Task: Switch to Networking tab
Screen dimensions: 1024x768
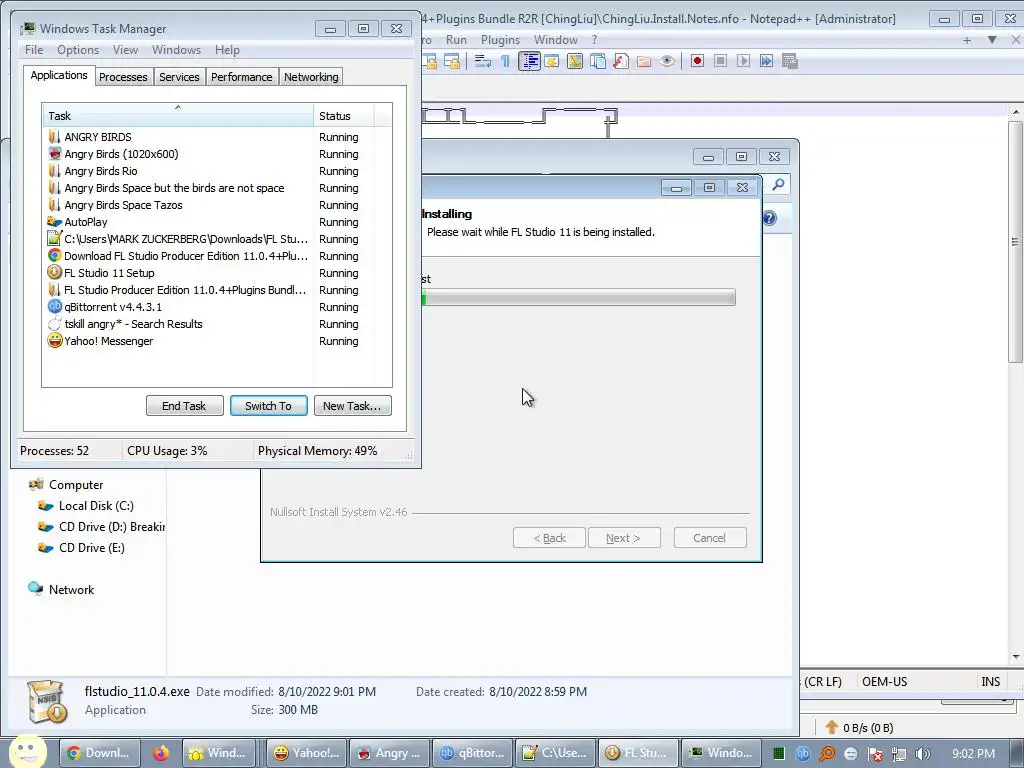Action: pyautogui.click(x=311, y=77)
